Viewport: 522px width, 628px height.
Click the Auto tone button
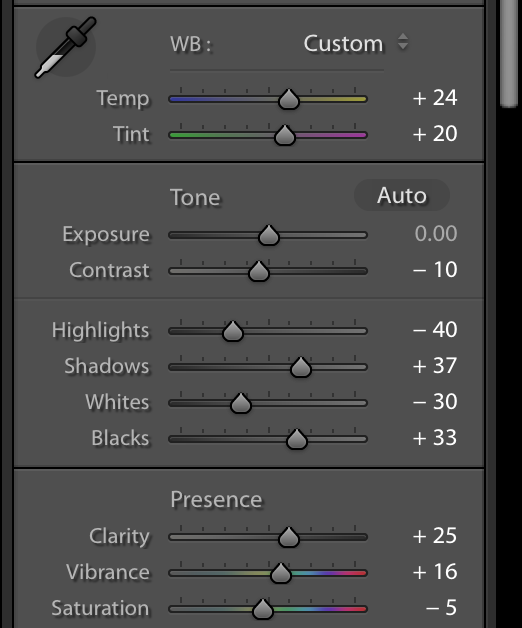click(402, 195)
